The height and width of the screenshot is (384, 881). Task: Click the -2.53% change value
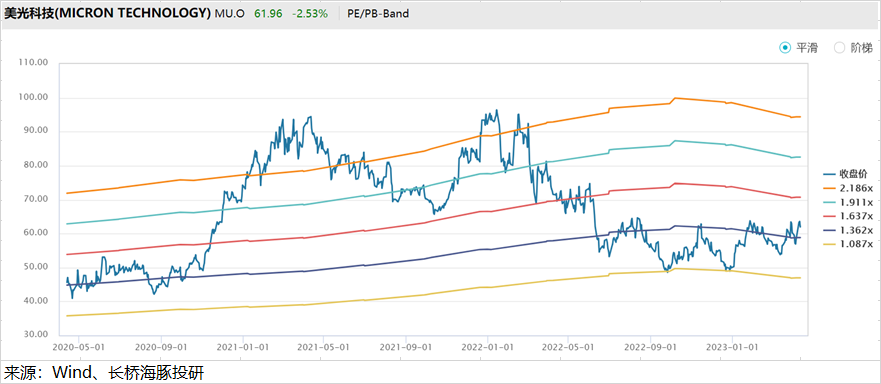[310, 13]
